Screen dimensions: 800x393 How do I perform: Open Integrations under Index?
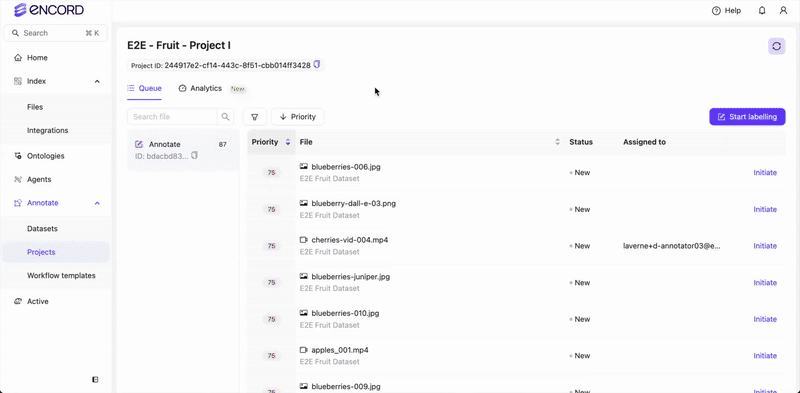pos(47,131)
